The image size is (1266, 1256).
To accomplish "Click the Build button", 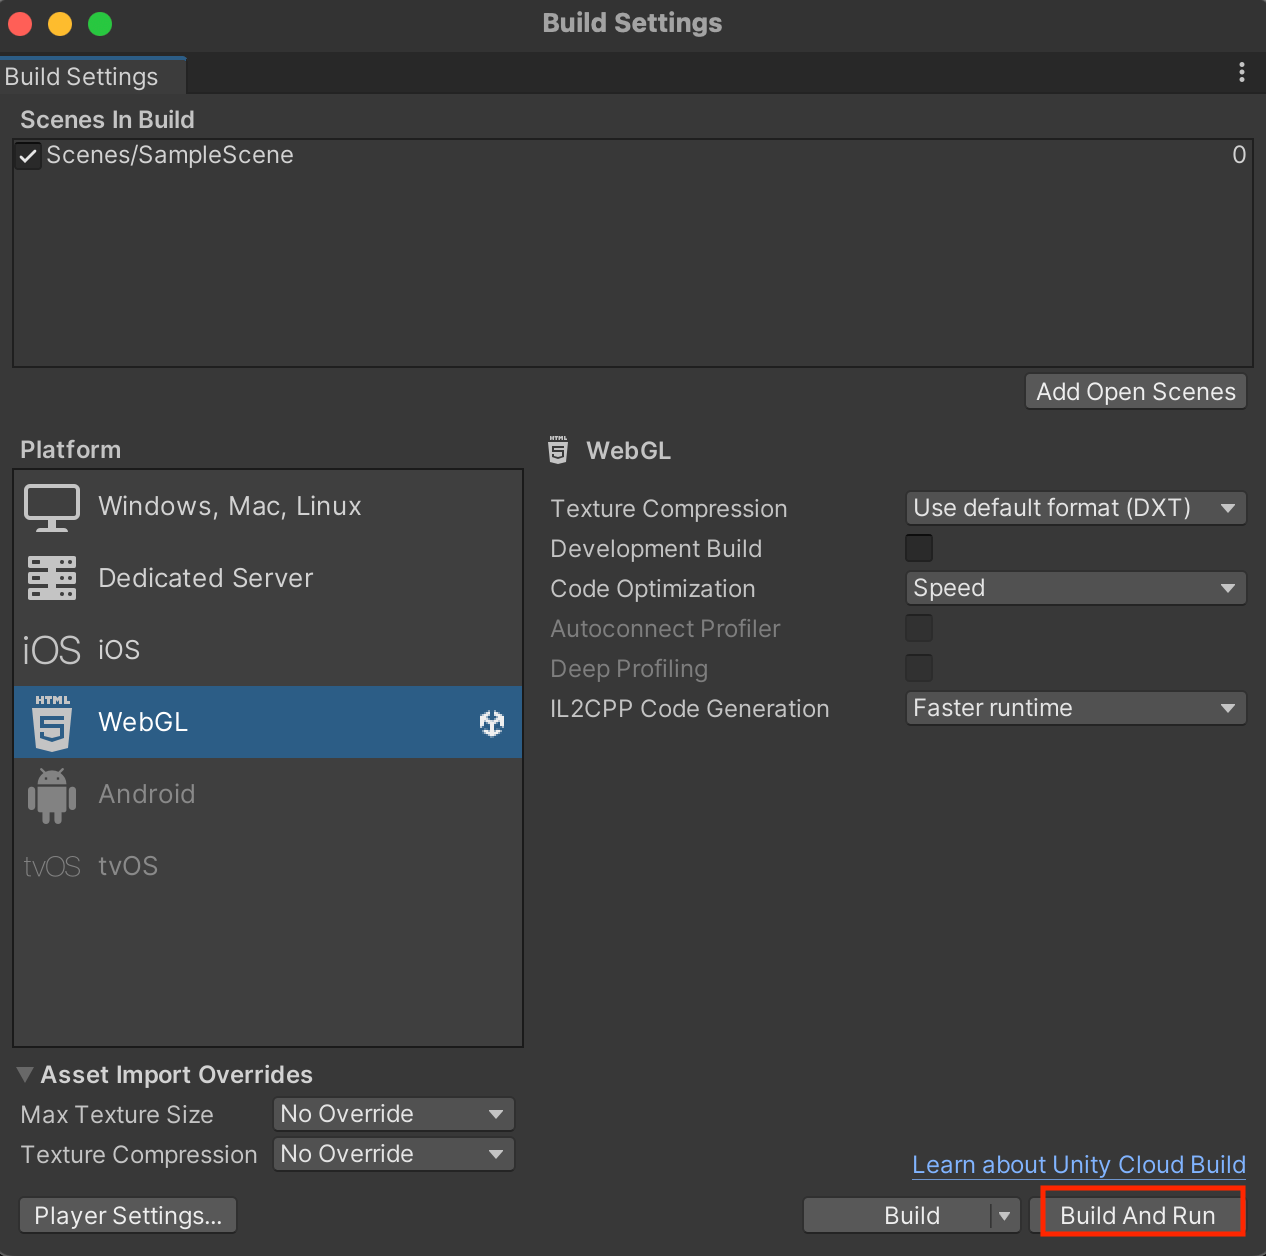I will [898, 1216].
